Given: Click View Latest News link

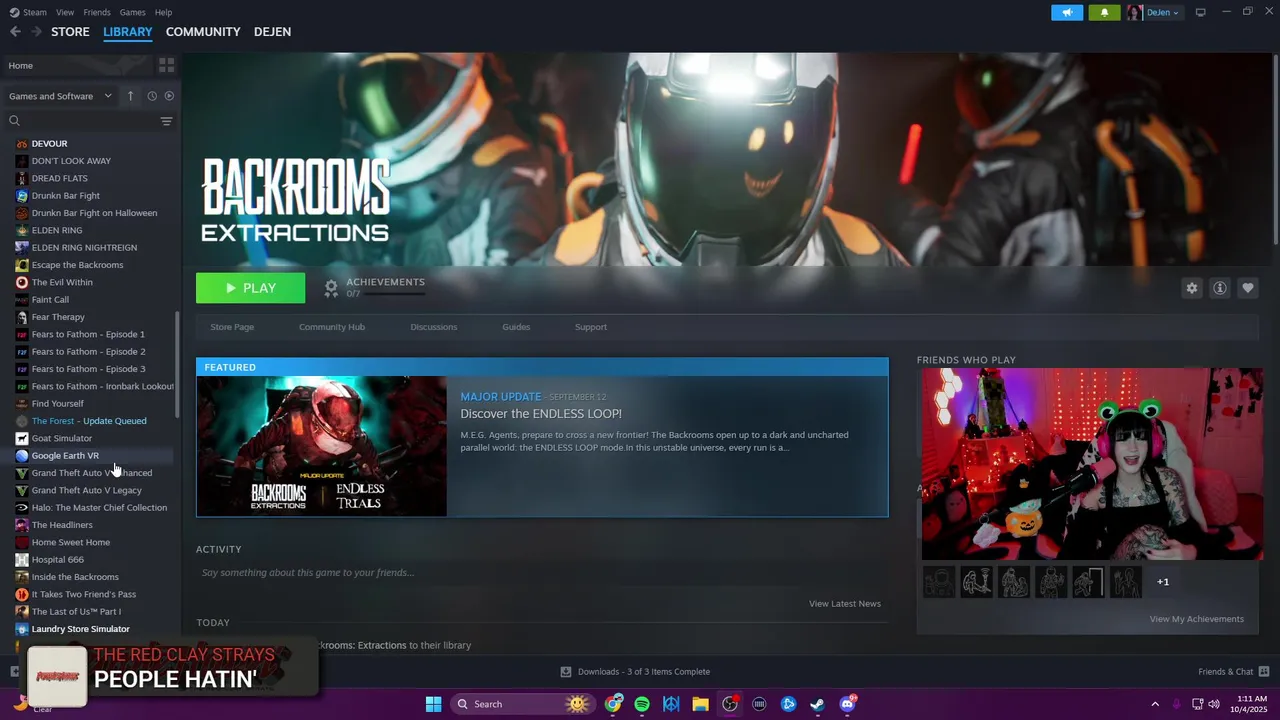Looking at the screenshot, I should [x=845, y=604].
